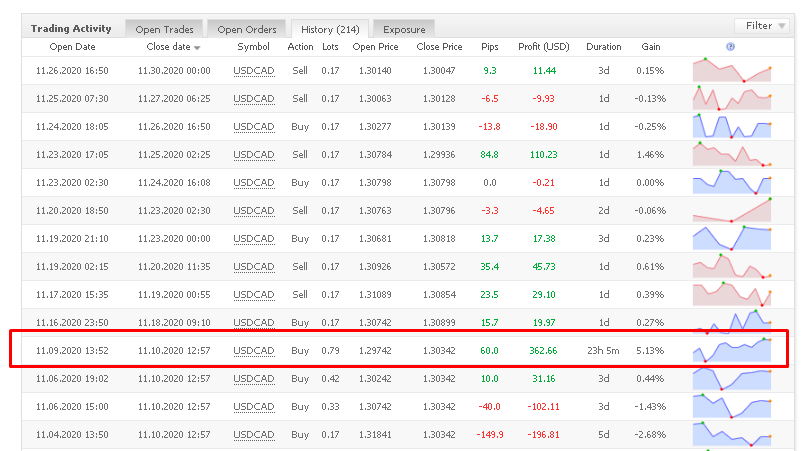Click sparkline chart for 11.24.2020 18:05 trade
805x451 pixels.
(731, 127)
